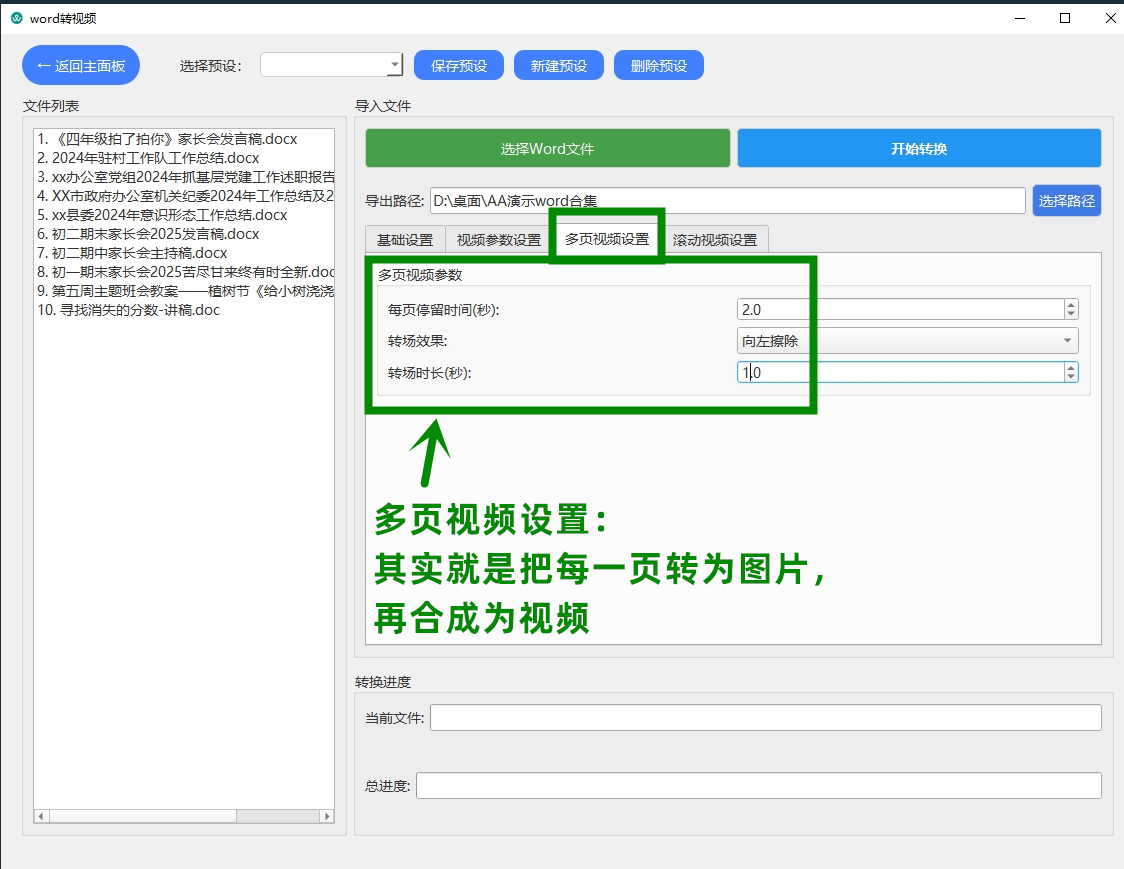Increase 每页停留时间 with the up stepper arrow
1124x869 pixels.
coord(1071,304)
